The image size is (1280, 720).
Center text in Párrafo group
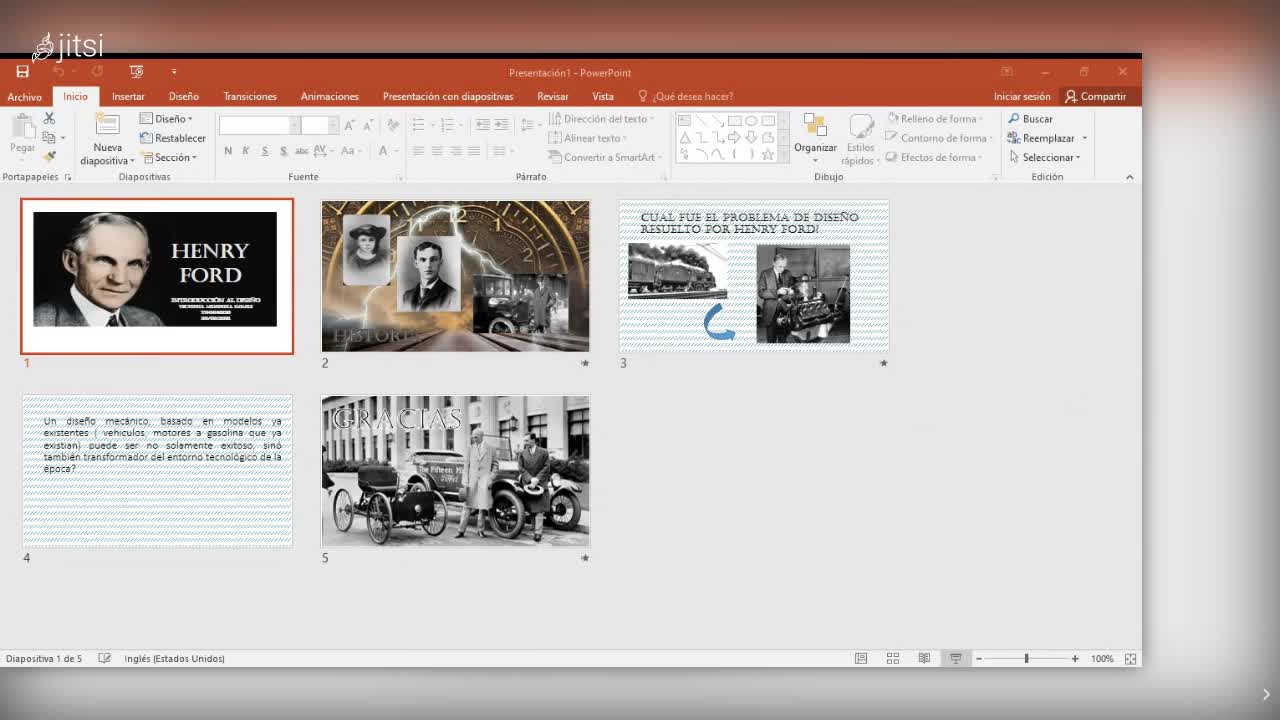point(437,151)
